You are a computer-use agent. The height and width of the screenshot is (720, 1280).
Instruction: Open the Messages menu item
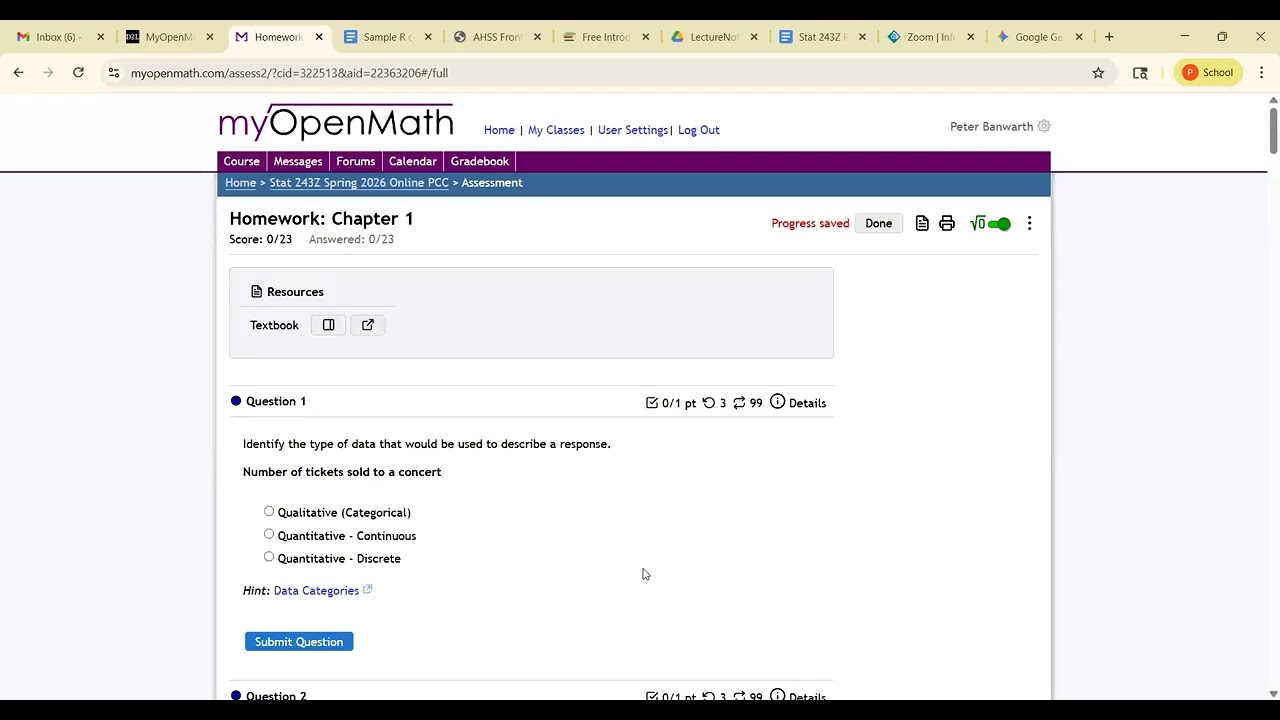tap(298, 161)
